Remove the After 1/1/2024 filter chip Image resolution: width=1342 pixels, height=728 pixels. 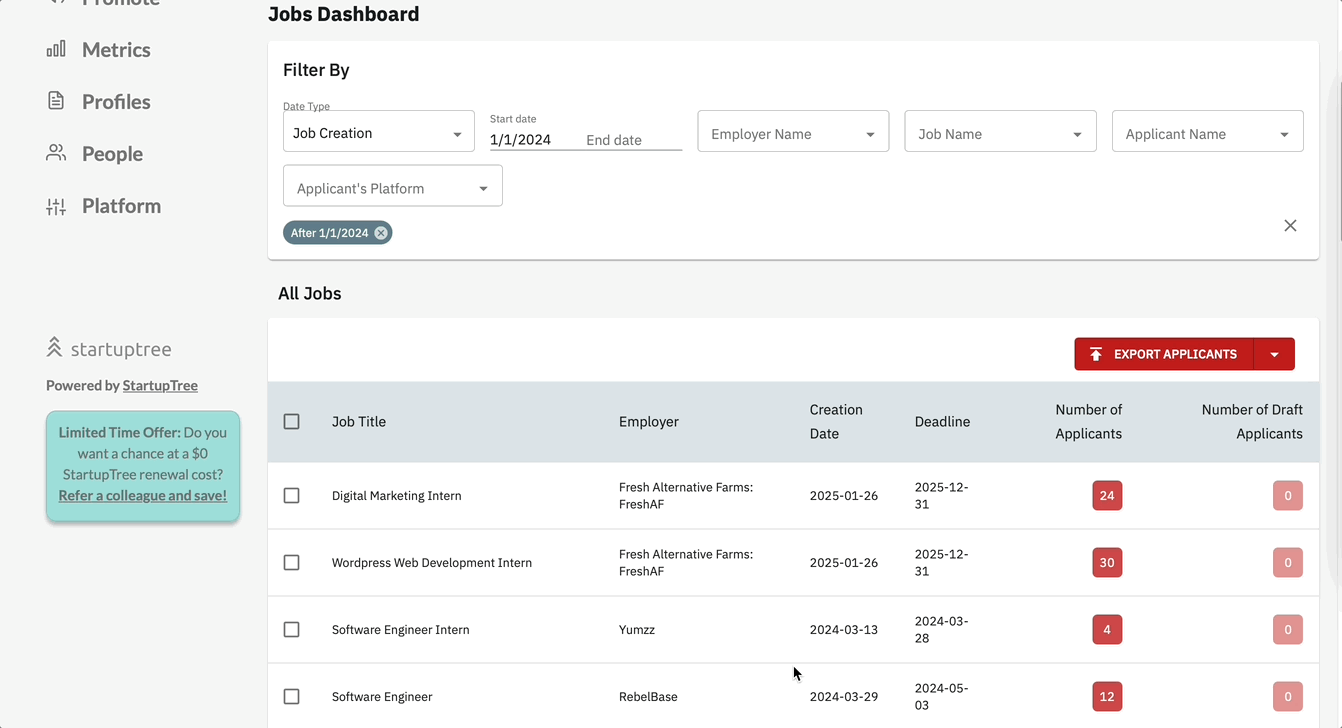click(x=380, y=233)
